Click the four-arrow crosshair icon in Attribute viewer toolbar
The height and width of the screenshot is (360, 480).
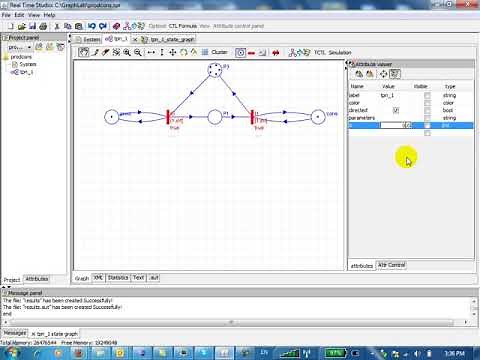point(383,74)
